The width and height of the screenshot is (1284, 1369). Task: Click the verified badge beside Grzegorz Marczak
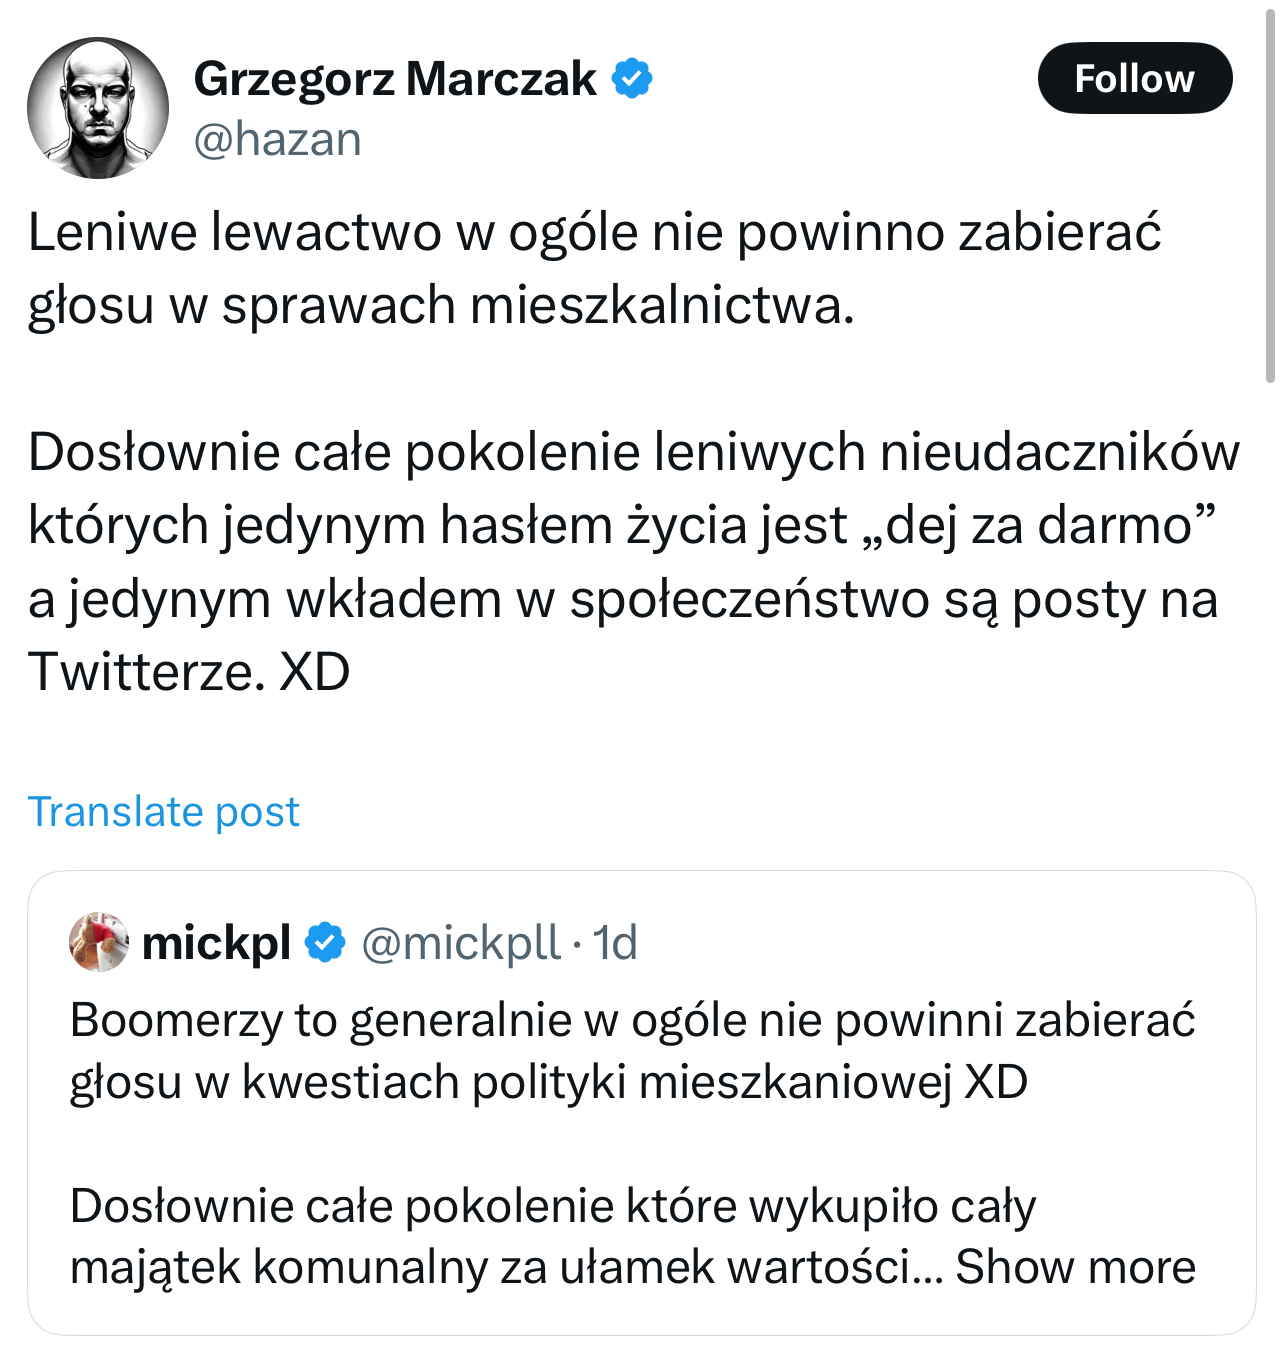pyautogui.click(x=631, y=79)
